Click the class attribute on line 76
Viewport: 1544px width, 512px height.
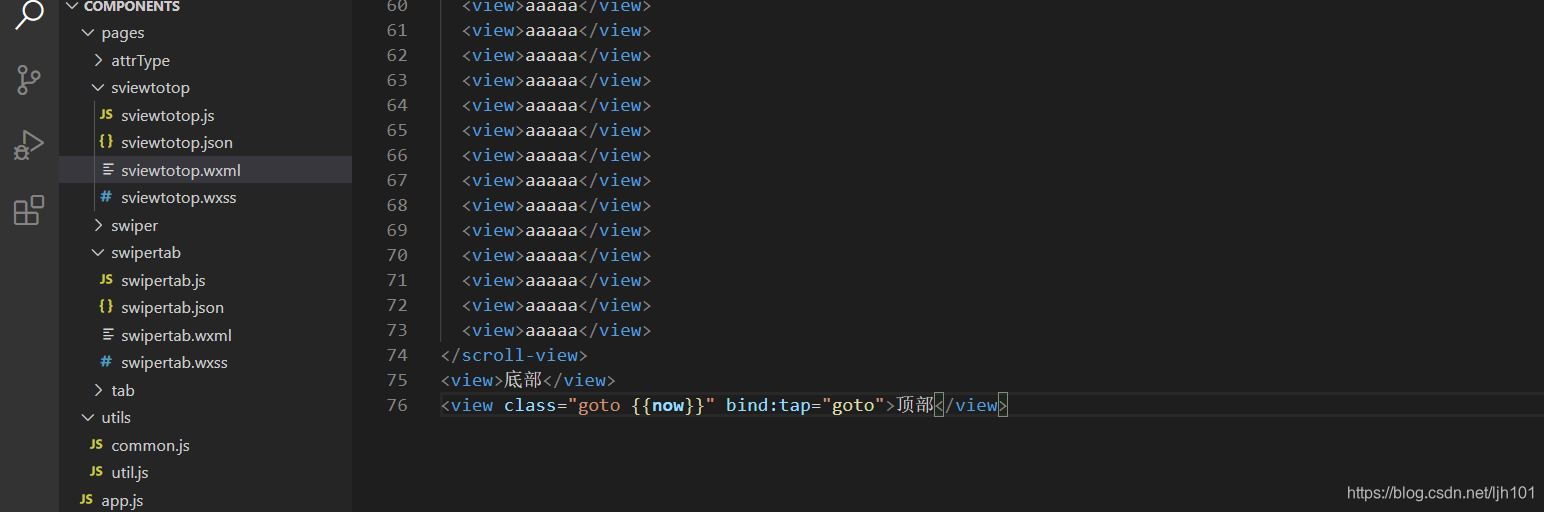click(530, 405)
